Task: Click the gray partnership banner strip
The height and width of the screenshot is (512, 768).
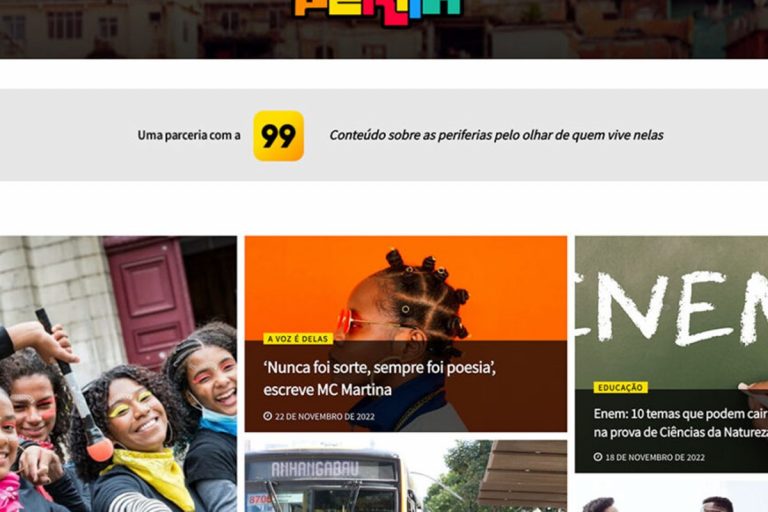Action: [x=384, y=135]
